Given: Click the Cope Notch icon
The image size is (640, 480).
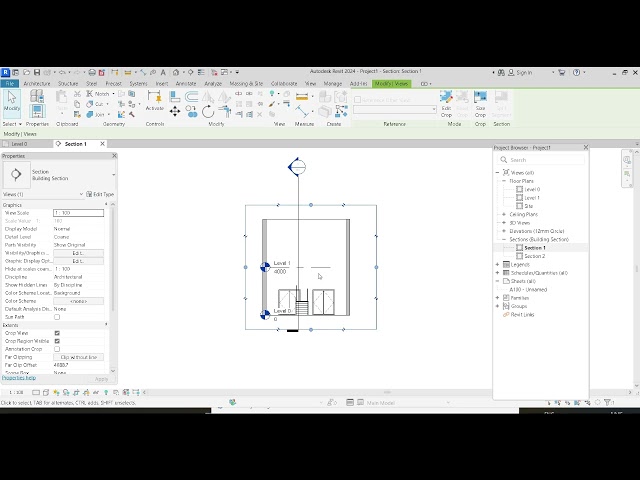Looking at the screenshot, I should point(98,94).
